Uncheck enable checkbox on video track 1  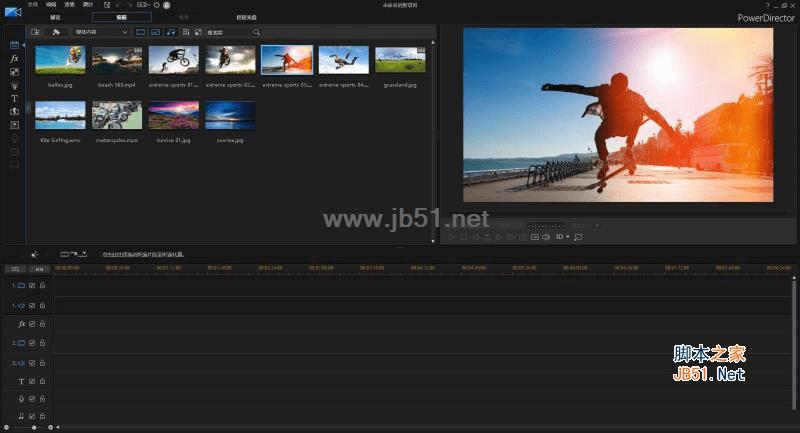pyautogui.click(x=32, y=286)
